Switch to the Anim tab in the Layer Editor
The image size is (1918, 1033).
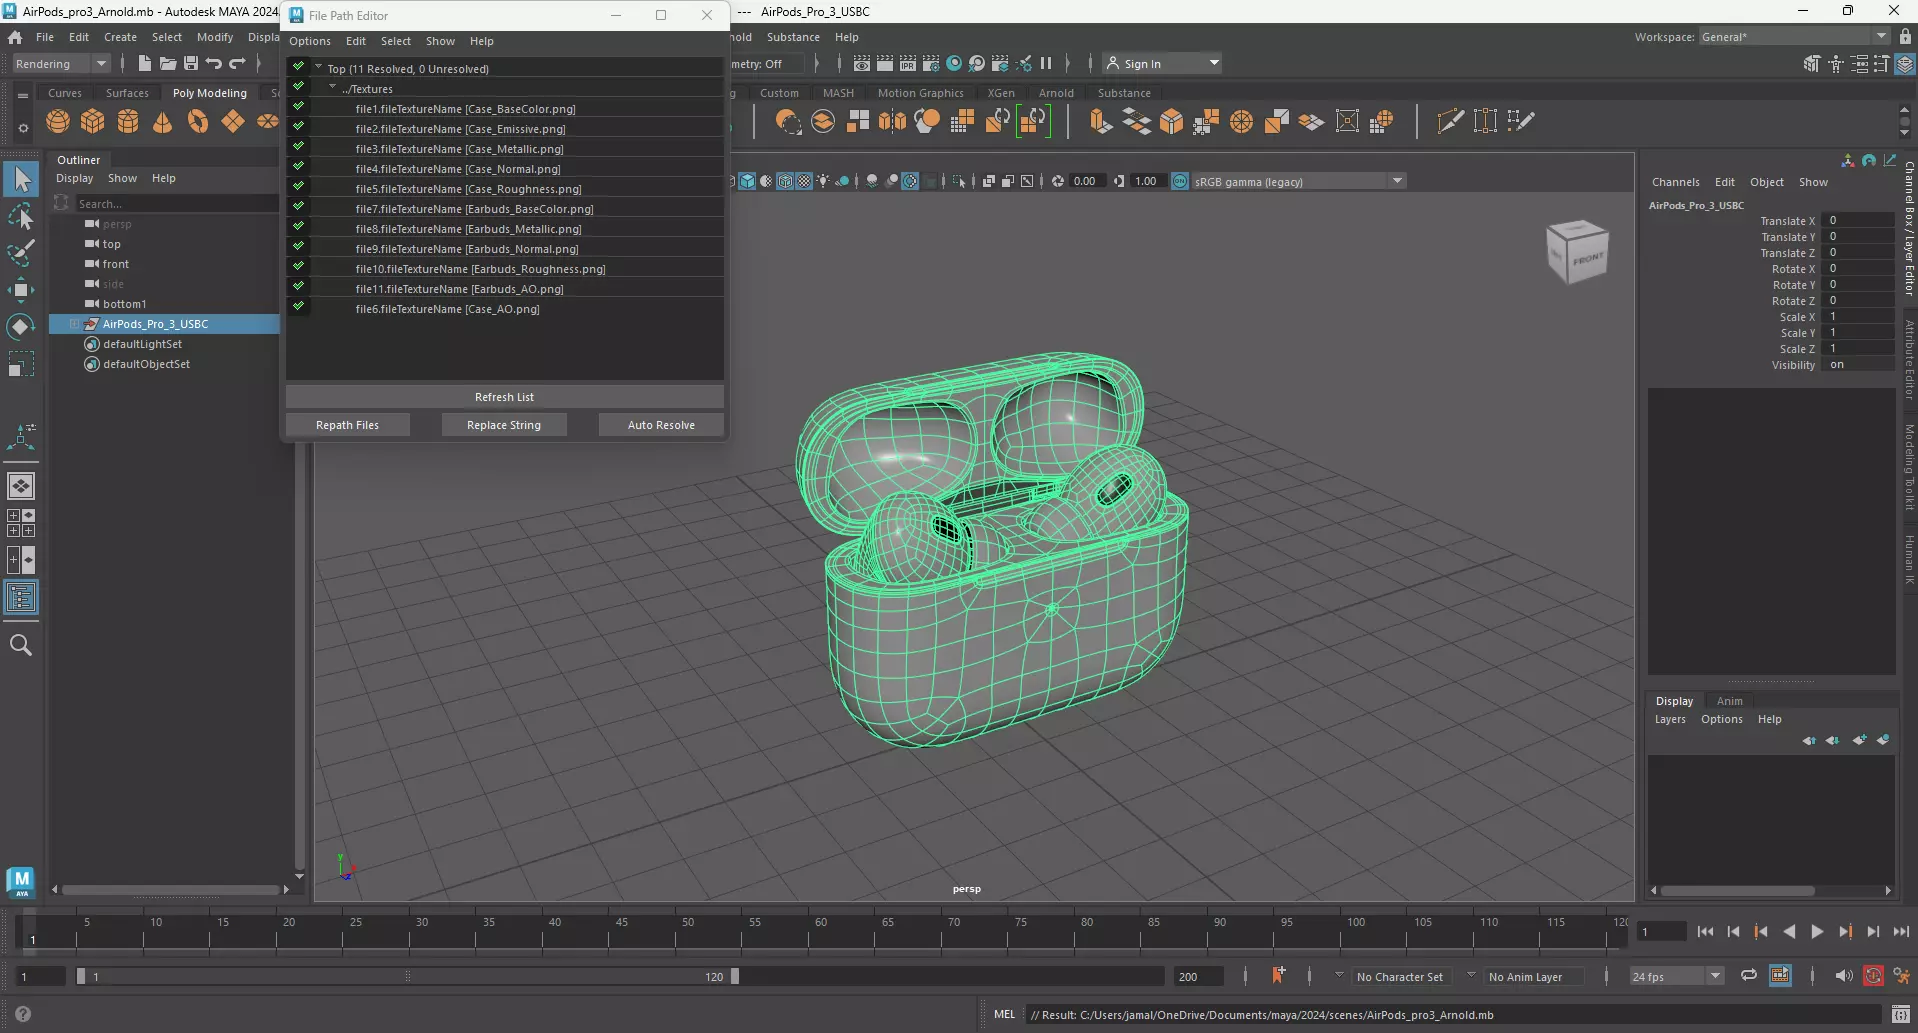[x=1729, y=701]
